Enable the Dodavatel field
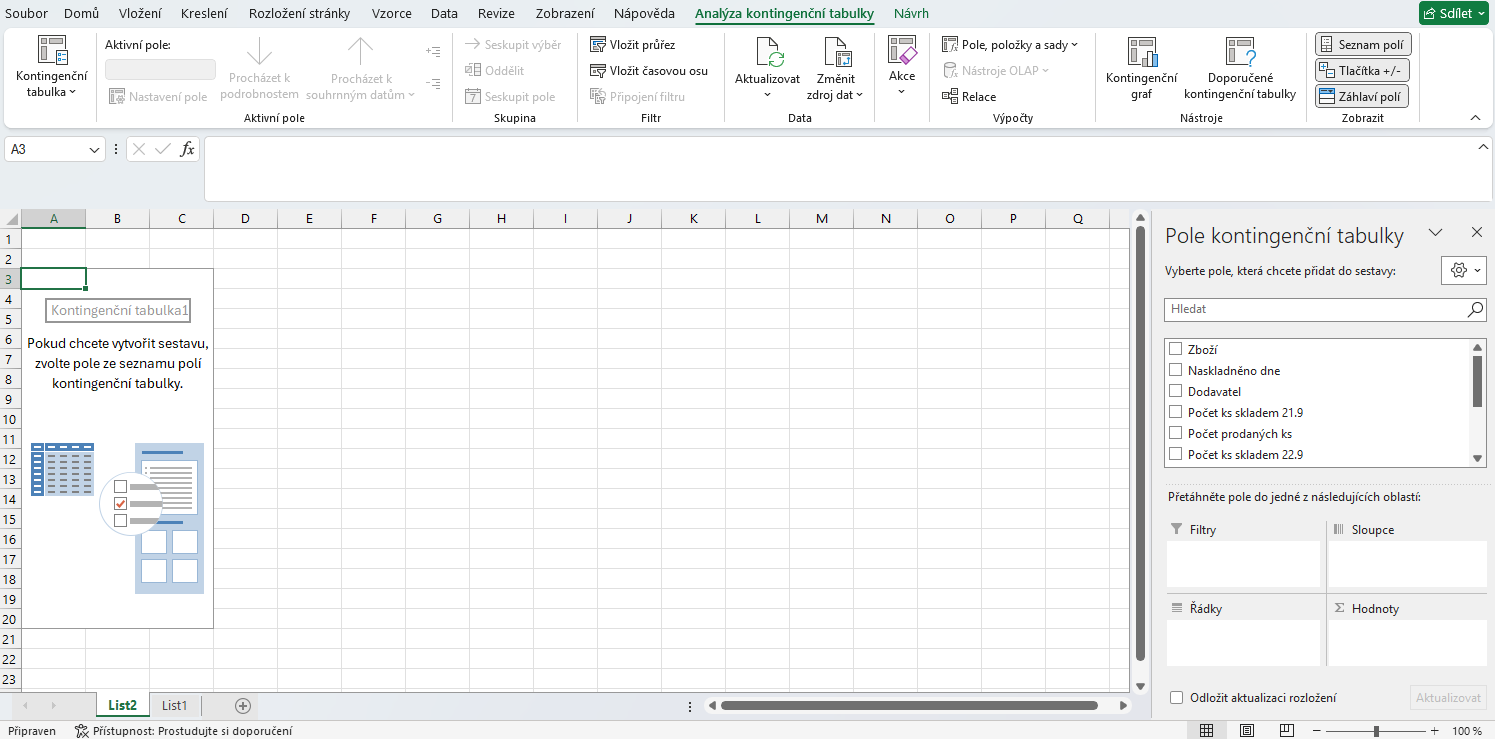This screenshot has height=739, width=1495. pyautogui.click(x=1175, y=391)
